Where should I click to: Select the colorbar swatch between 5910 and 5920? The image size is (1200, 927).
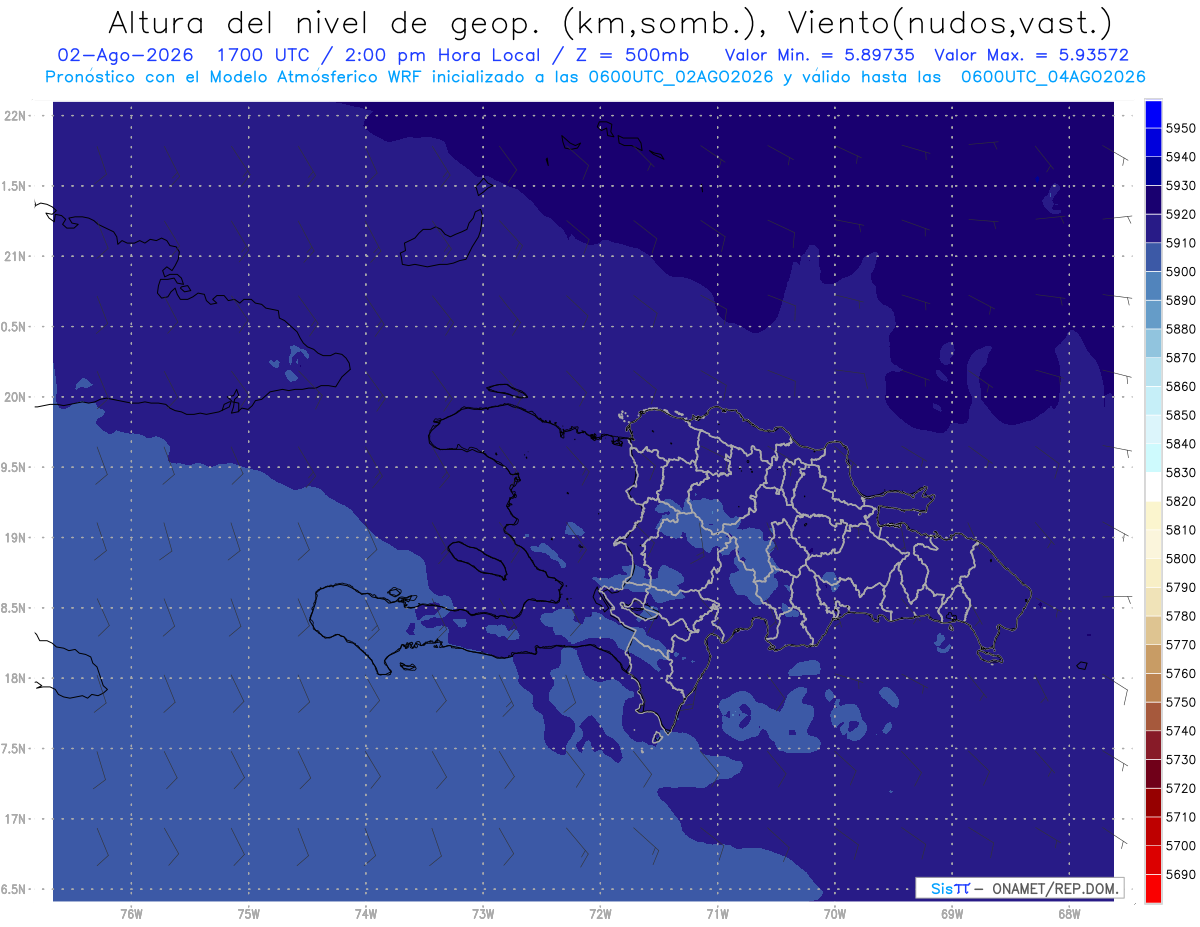click(1153, 228)
